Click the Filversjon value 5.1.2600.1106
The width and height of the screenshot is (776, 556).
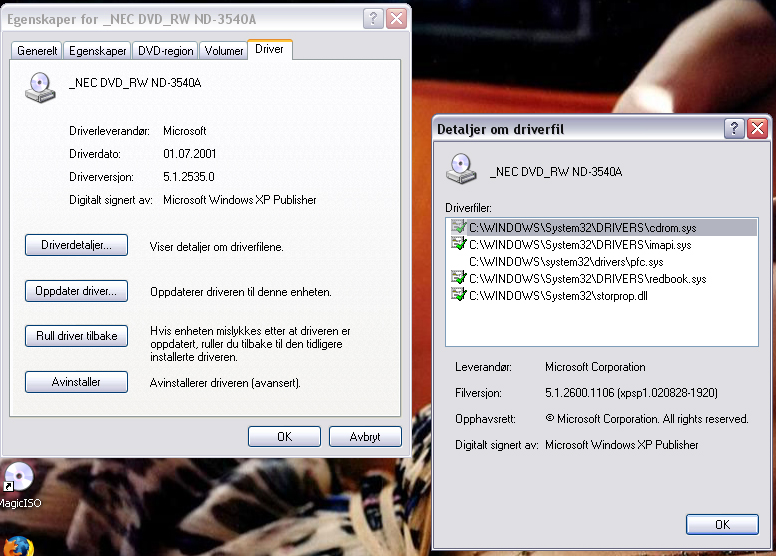[x=631, y=393]
